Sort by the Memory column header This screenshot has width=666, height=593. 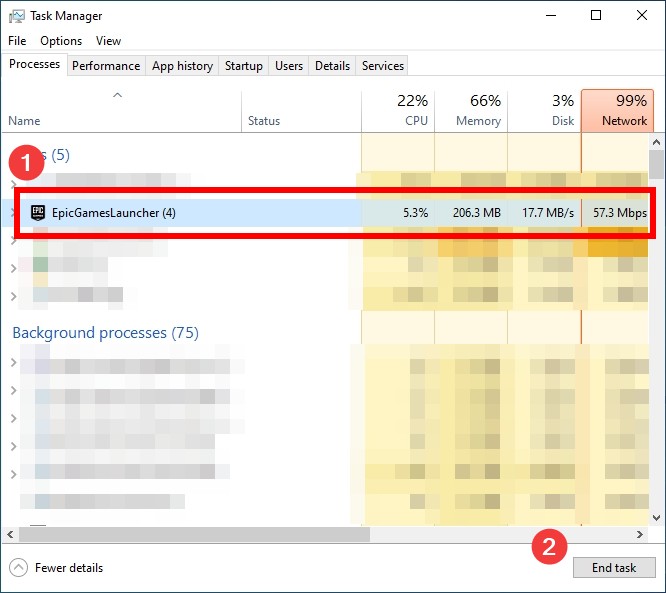pyautogui.click(x=471, y=111)
